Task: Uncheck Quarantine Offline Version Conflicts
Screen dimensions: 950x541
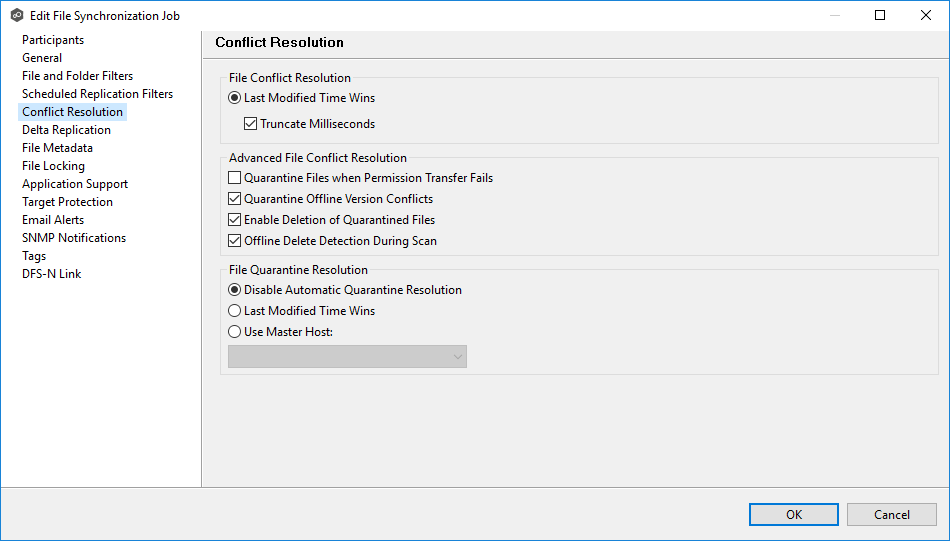Action: click(235, 199)
